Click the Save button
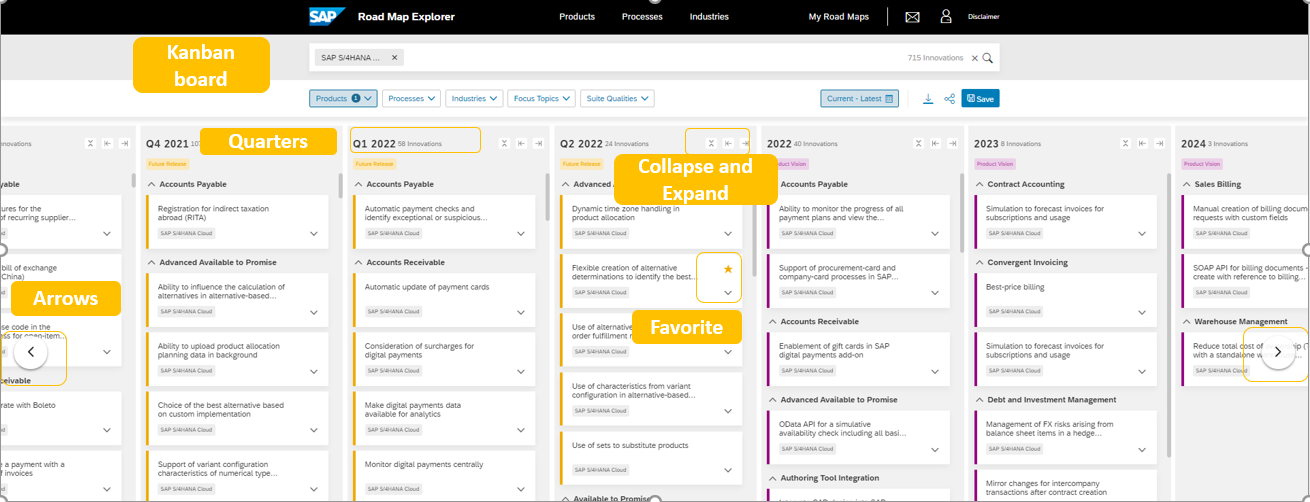Image resolution: width=1310 pixels, height=502 pixels. tap(980, 98)
